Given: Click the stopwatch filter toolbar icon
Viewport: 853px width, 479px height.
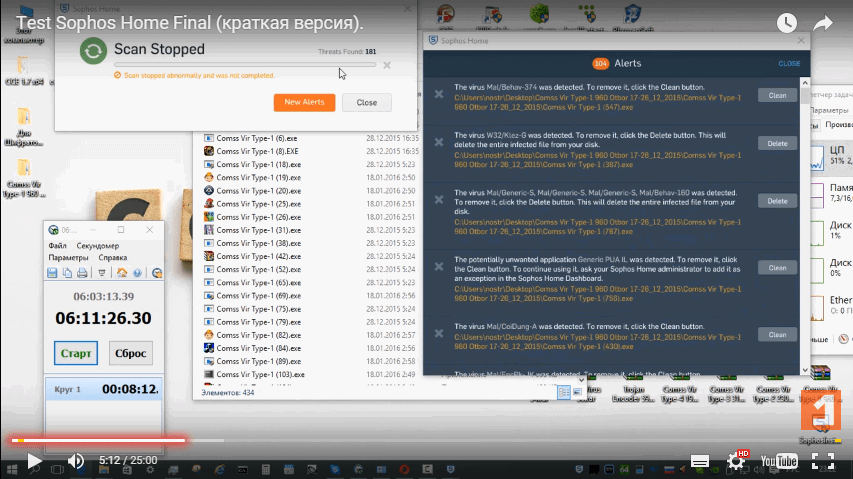Looking at the screenshot, I should click(x=102, y=273).
